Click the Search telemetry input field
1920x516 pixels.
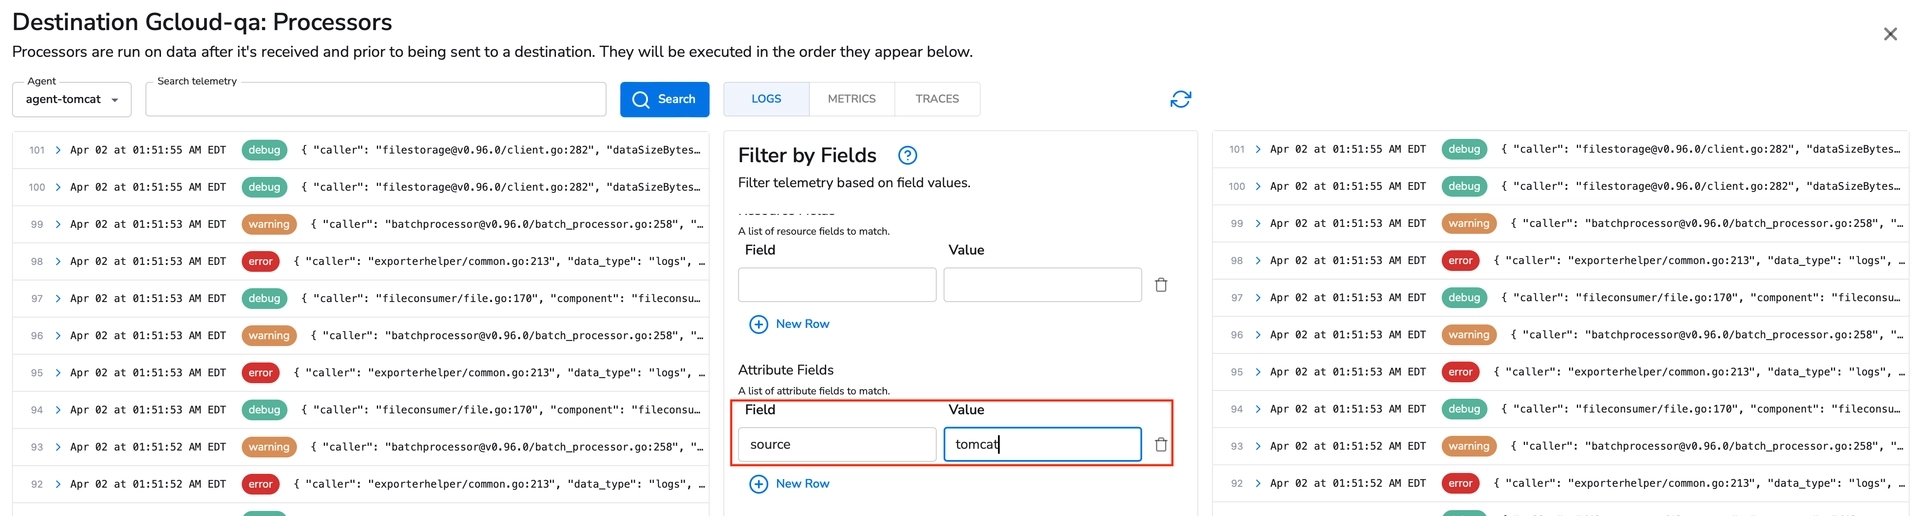pos(375,100)
